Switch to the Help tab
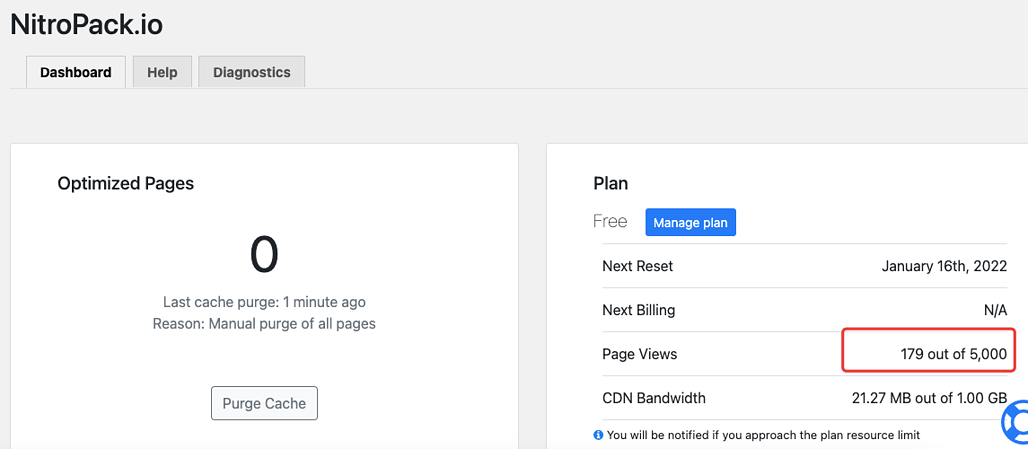1028x449 pixels. (x=162, y=72)
